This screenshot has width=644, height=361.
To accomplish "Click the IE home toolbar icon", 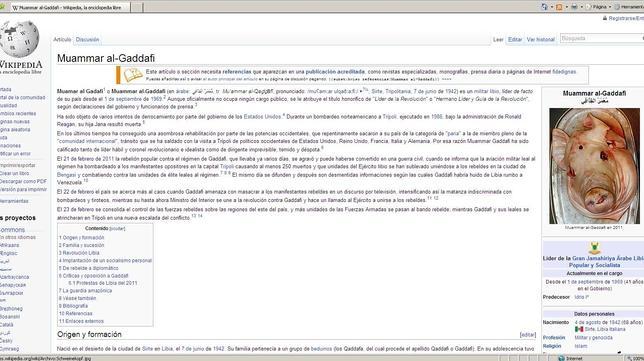I will click(544, 7).
